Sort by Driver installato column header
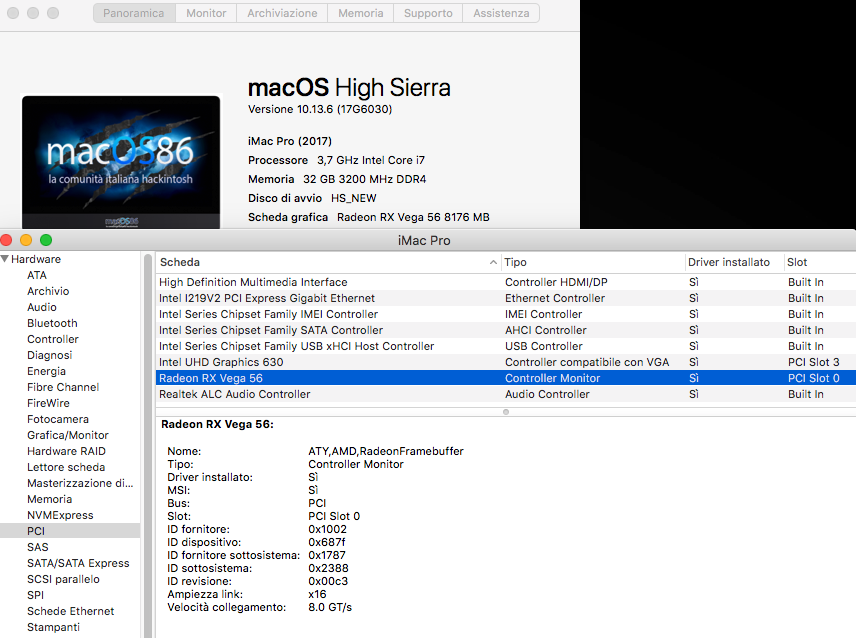Screen dimensions: 856x638 [734, 263]
